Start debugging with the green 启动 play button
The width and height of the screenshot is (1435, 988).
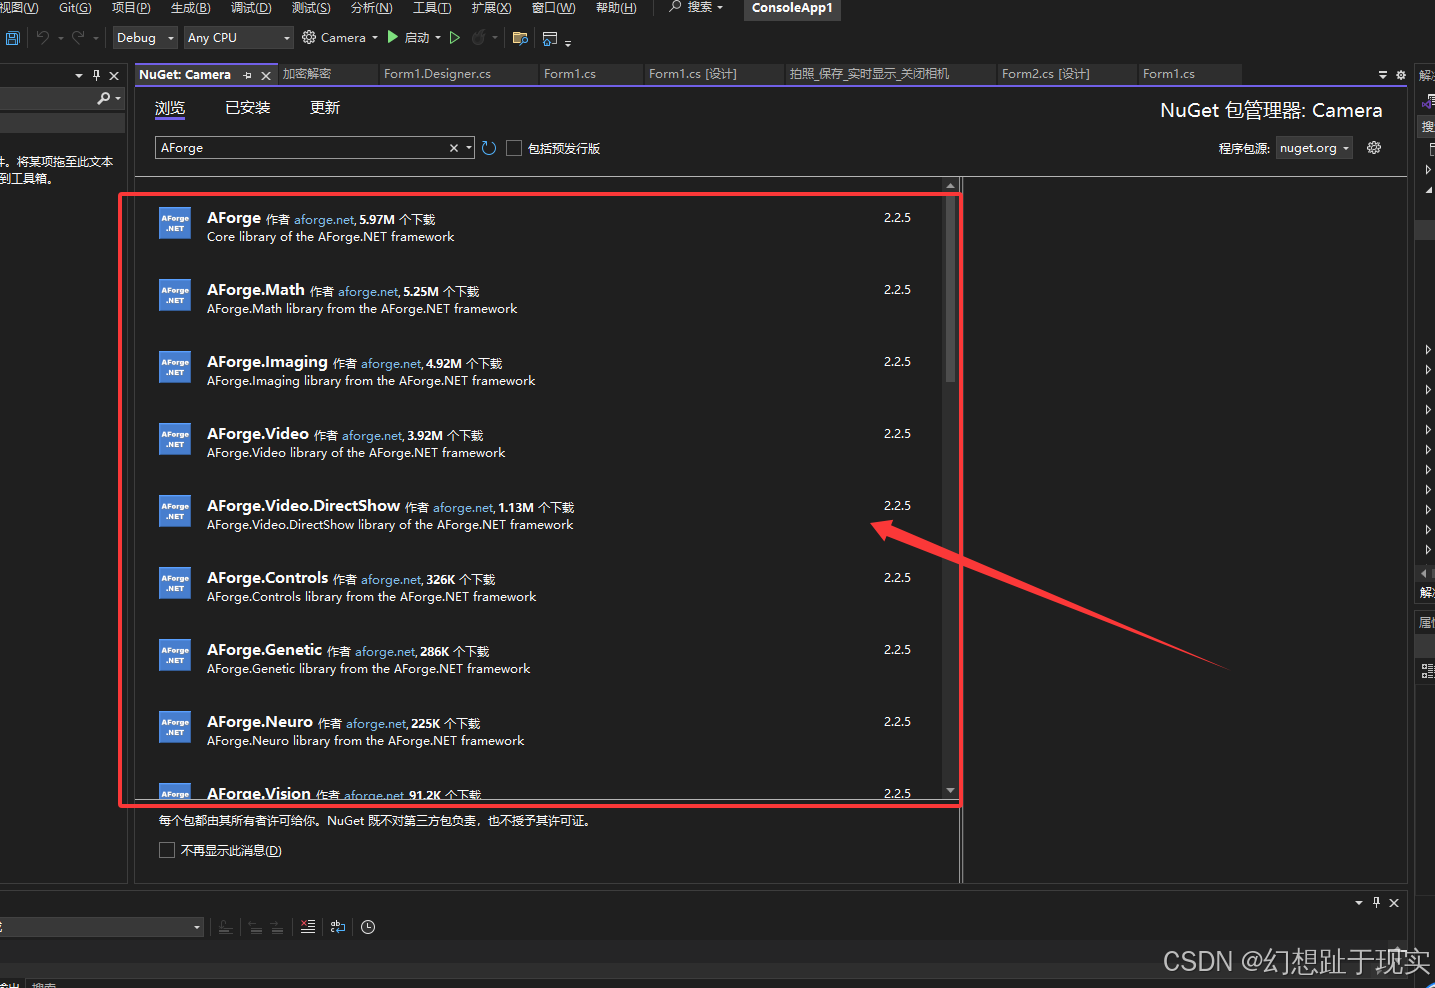tap(409, 38)
